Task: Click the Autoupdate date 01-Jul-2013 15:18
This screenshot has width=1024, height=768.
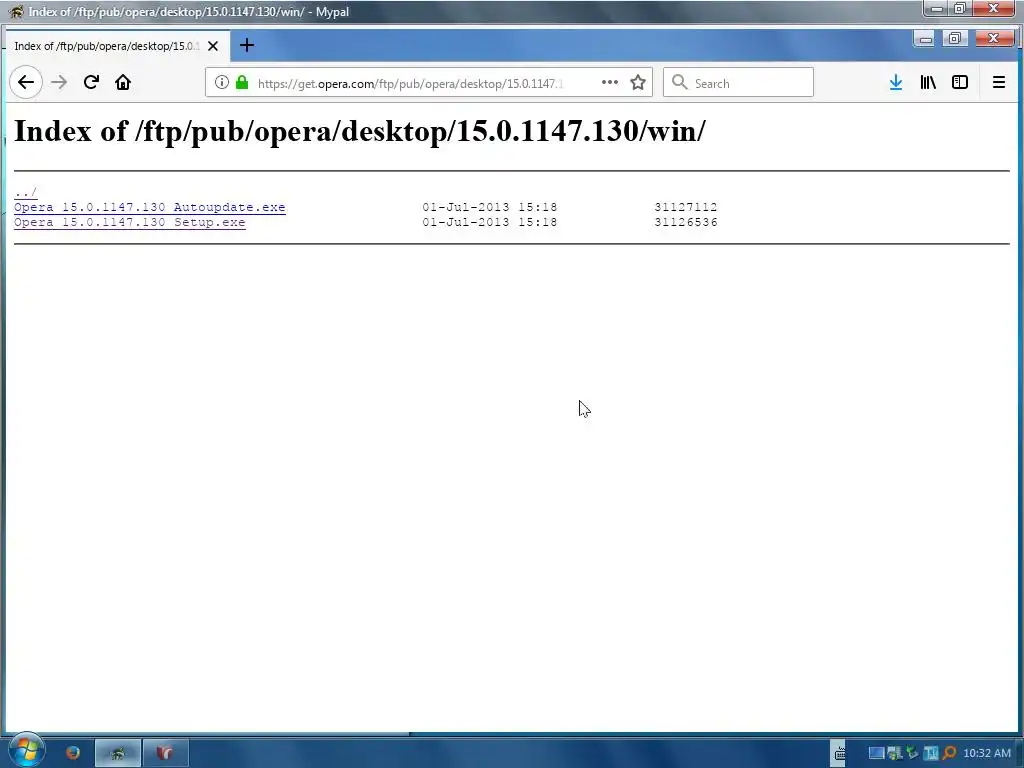Action: pos(490,207)
